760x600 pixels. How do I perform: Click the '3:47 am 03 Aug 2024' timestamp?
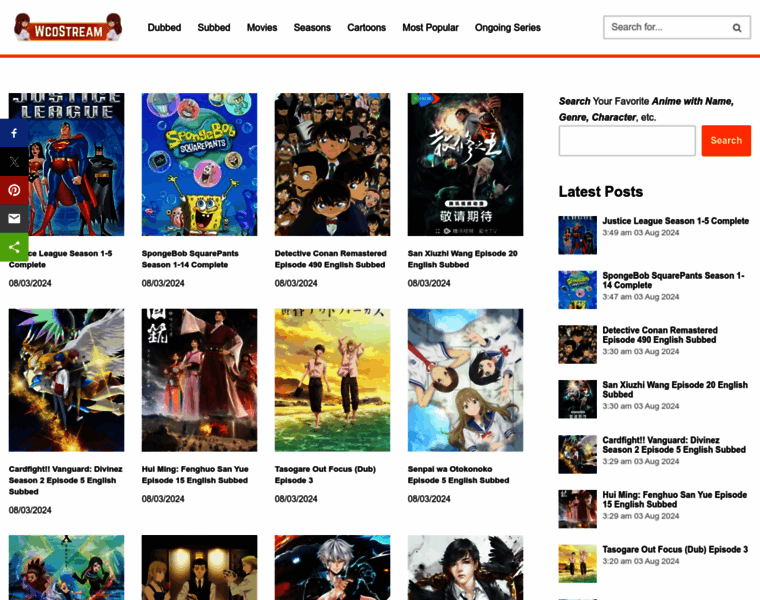pos(641,297)
